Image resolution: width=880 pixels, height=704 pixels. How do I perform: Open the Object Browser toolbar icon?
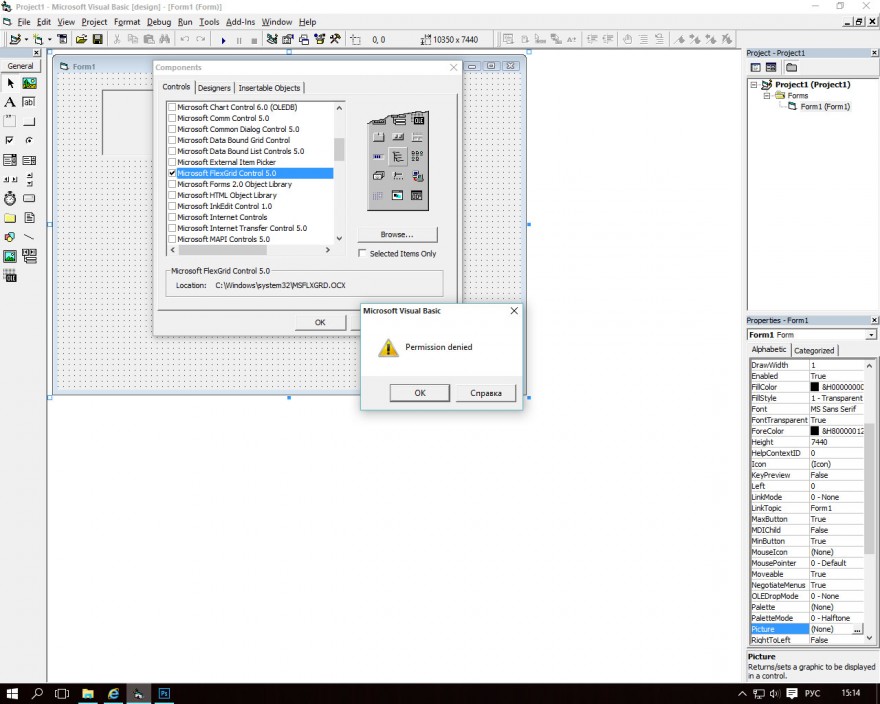pos(320,39)
